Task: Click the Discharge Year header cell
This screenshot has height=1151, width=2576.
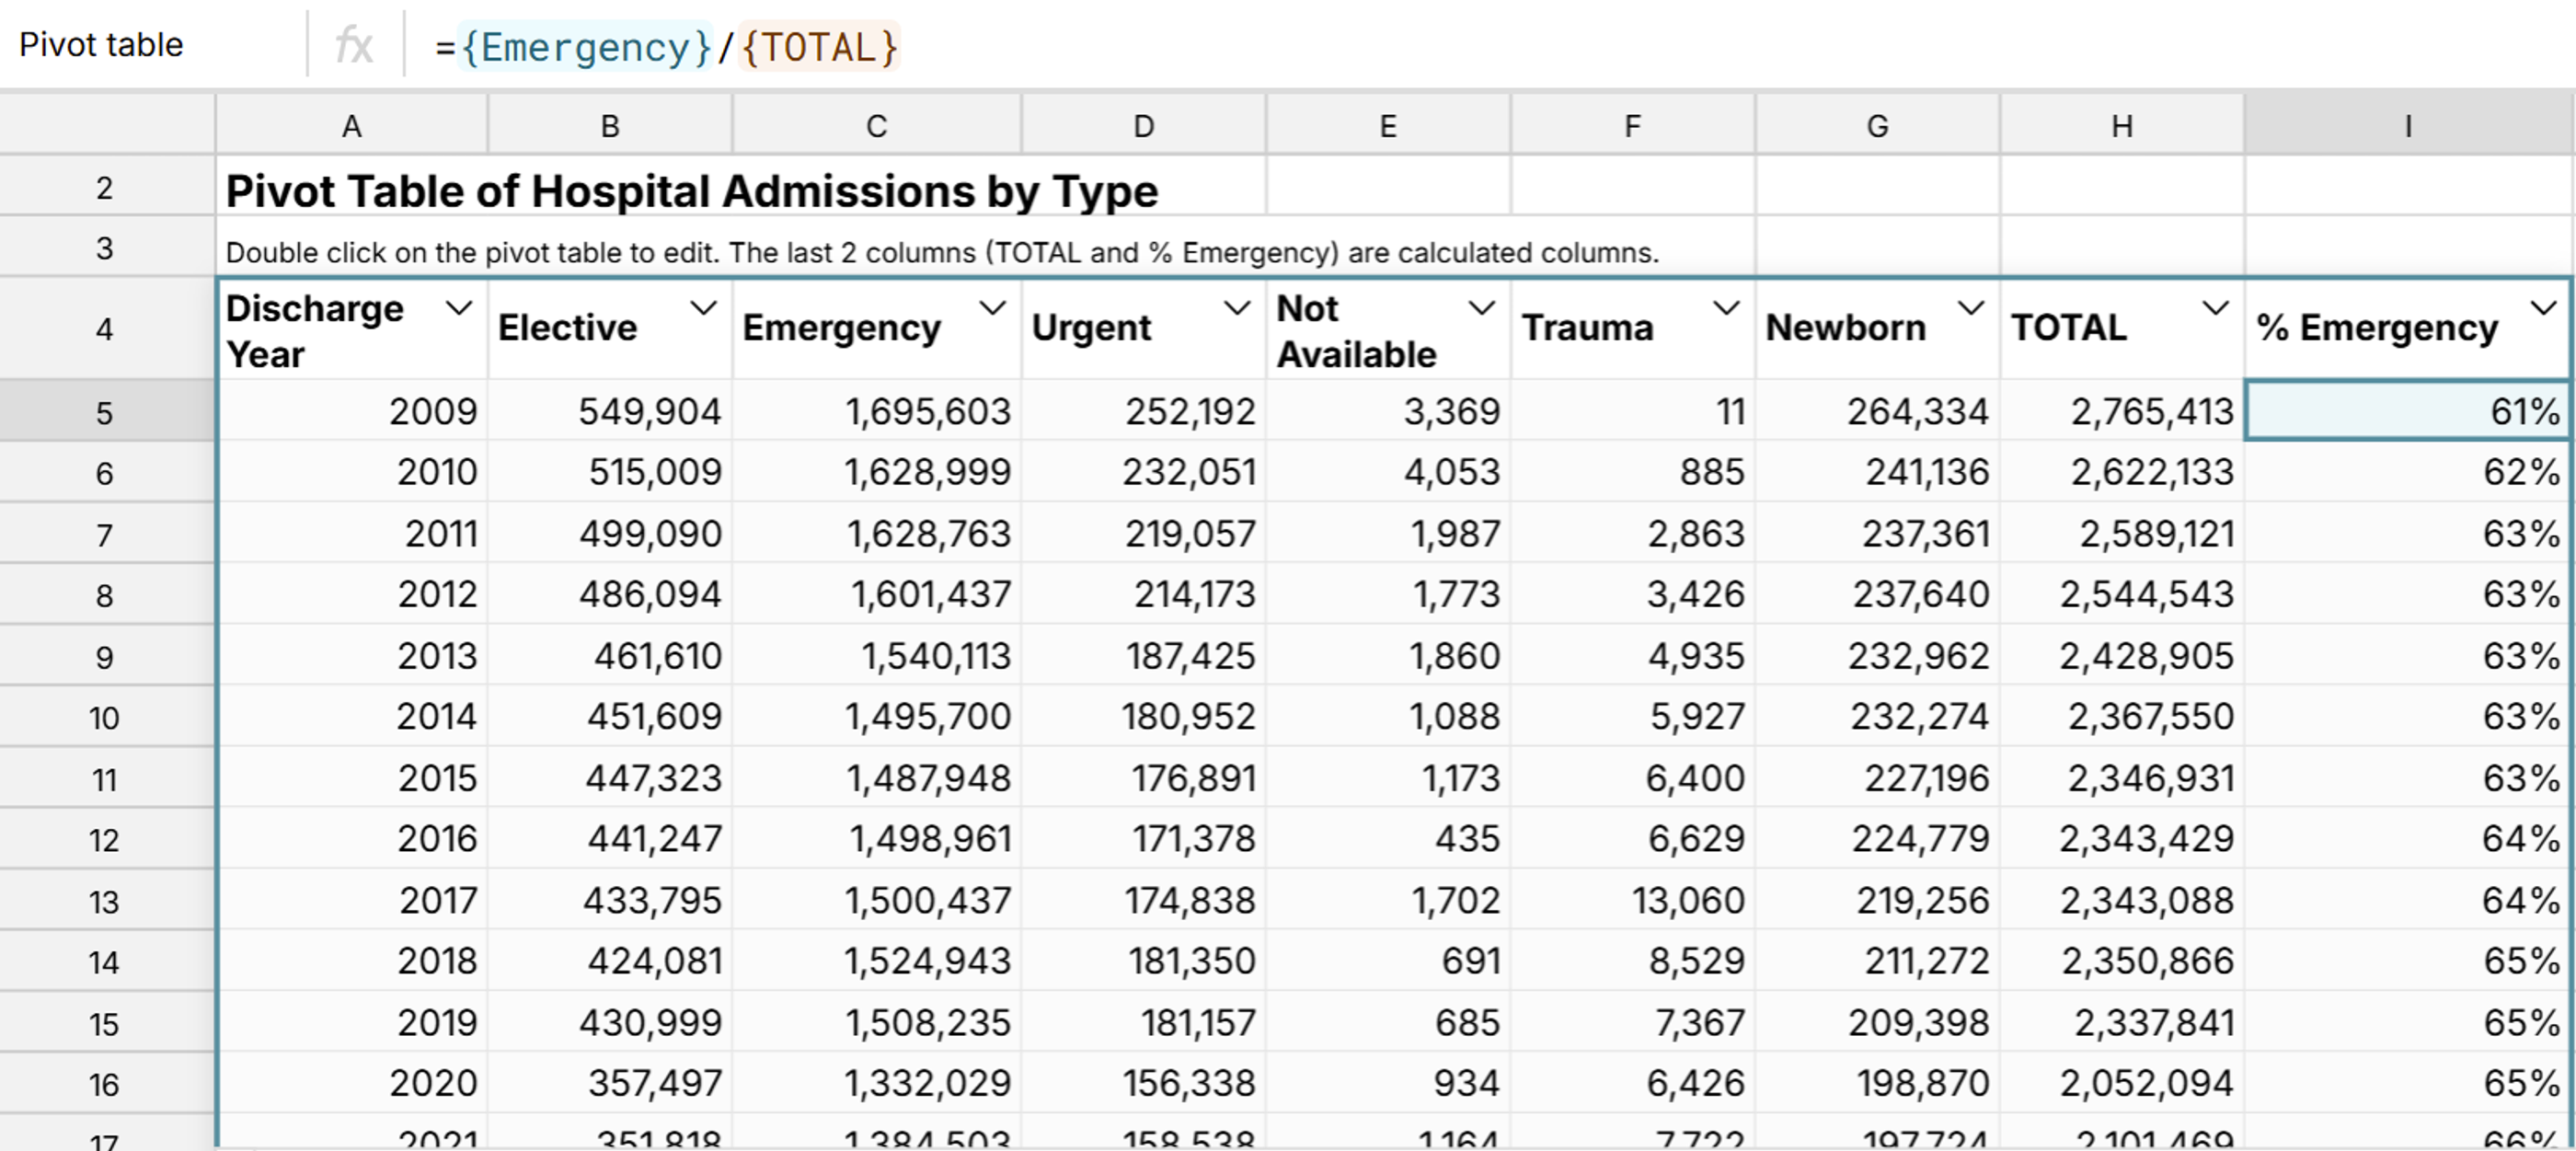Action: pos(352,329)
